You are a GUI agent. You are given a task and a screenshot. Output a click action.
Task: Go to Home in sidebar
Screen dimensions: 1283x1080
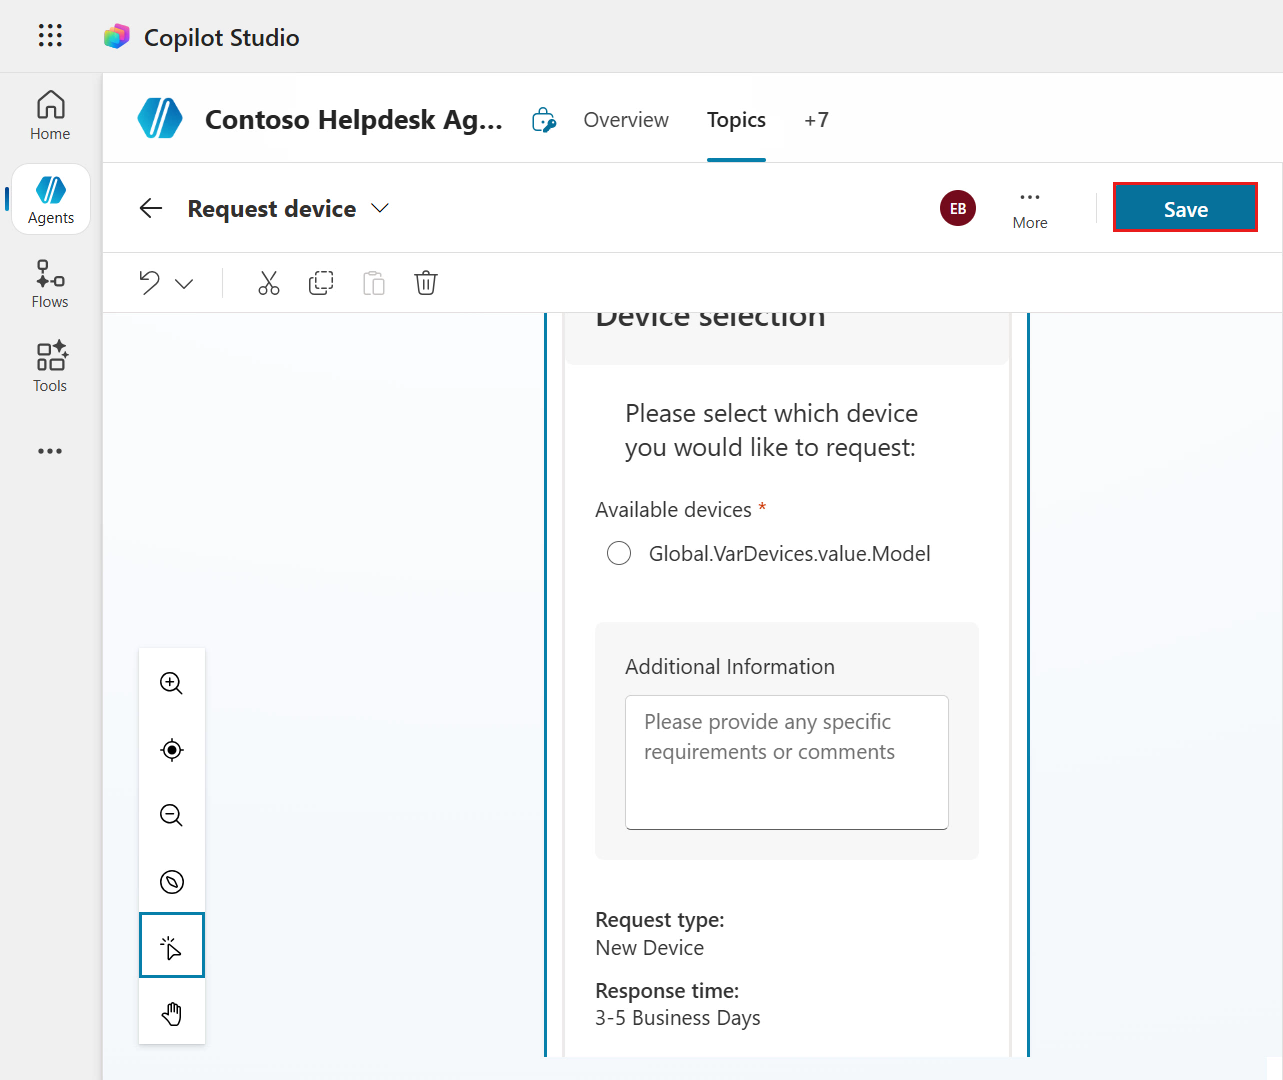pyautogui.click(x=50, y=116)
